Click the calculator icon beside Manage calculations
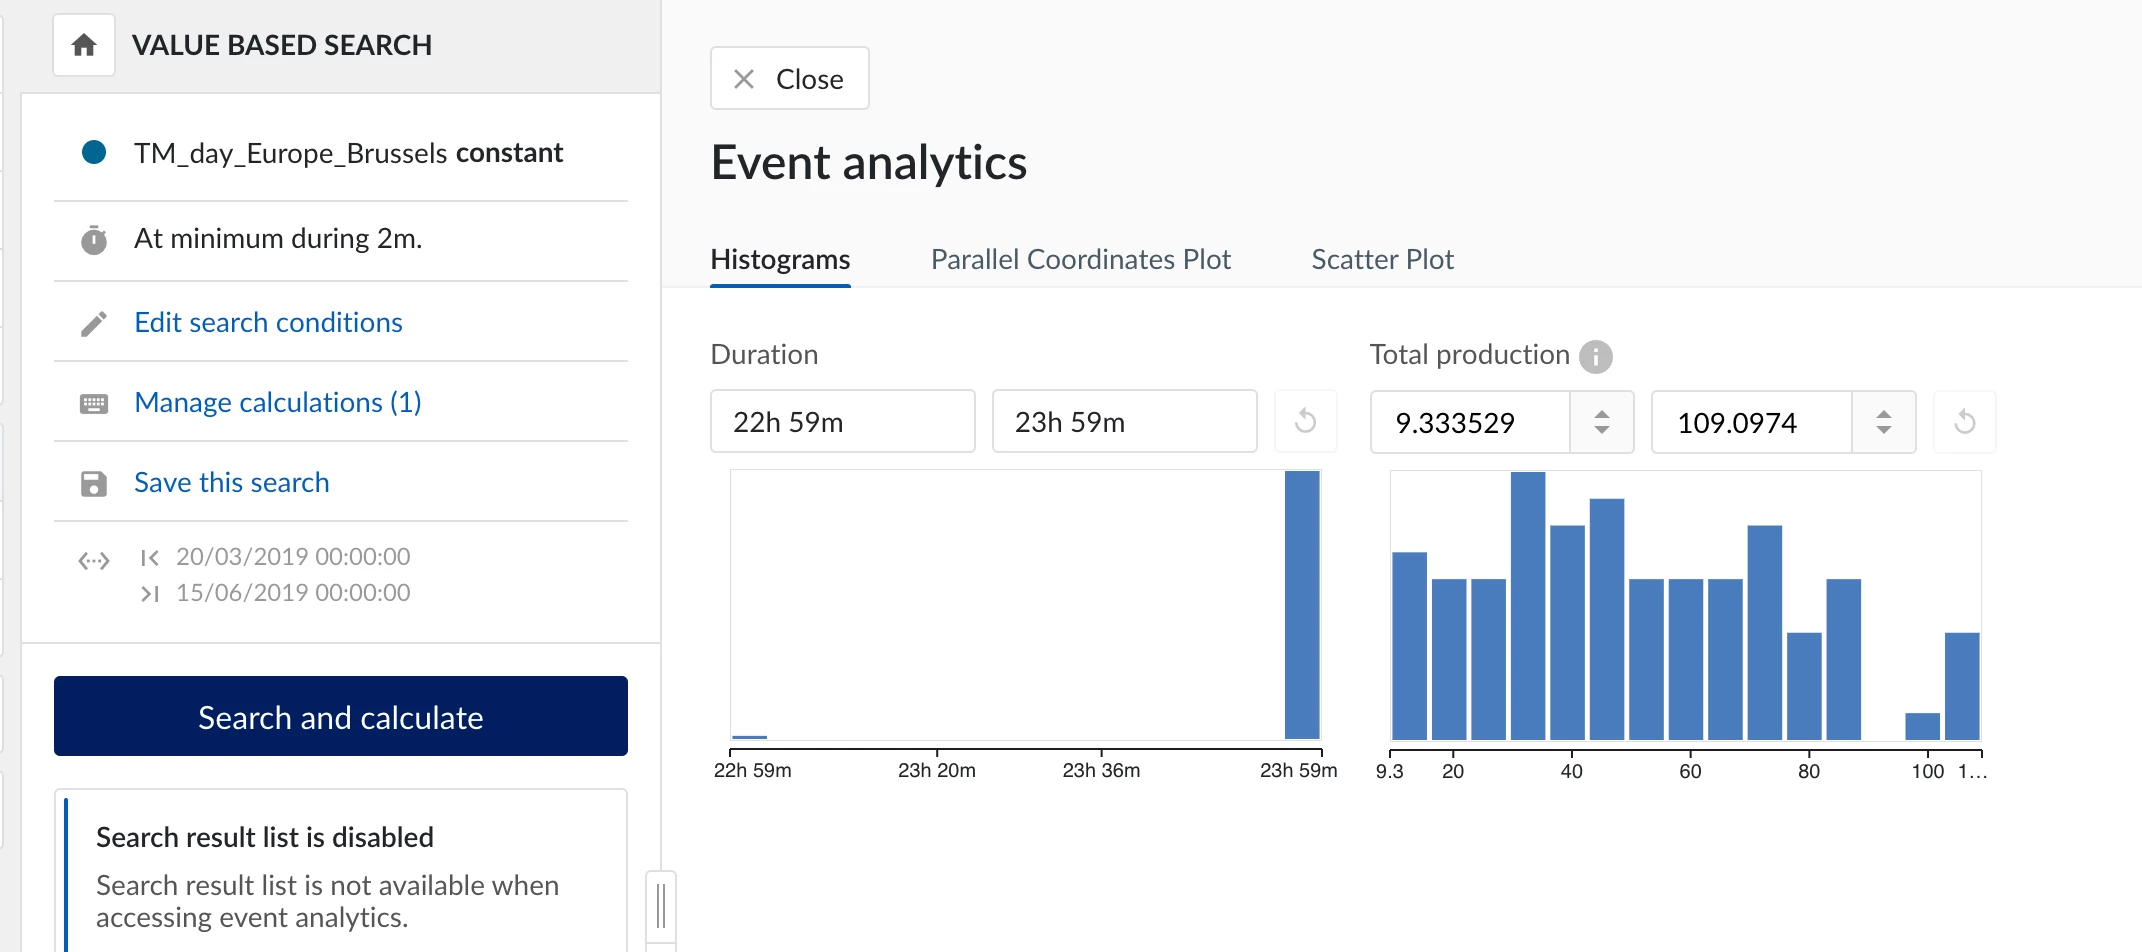 [x=93, y=402]
